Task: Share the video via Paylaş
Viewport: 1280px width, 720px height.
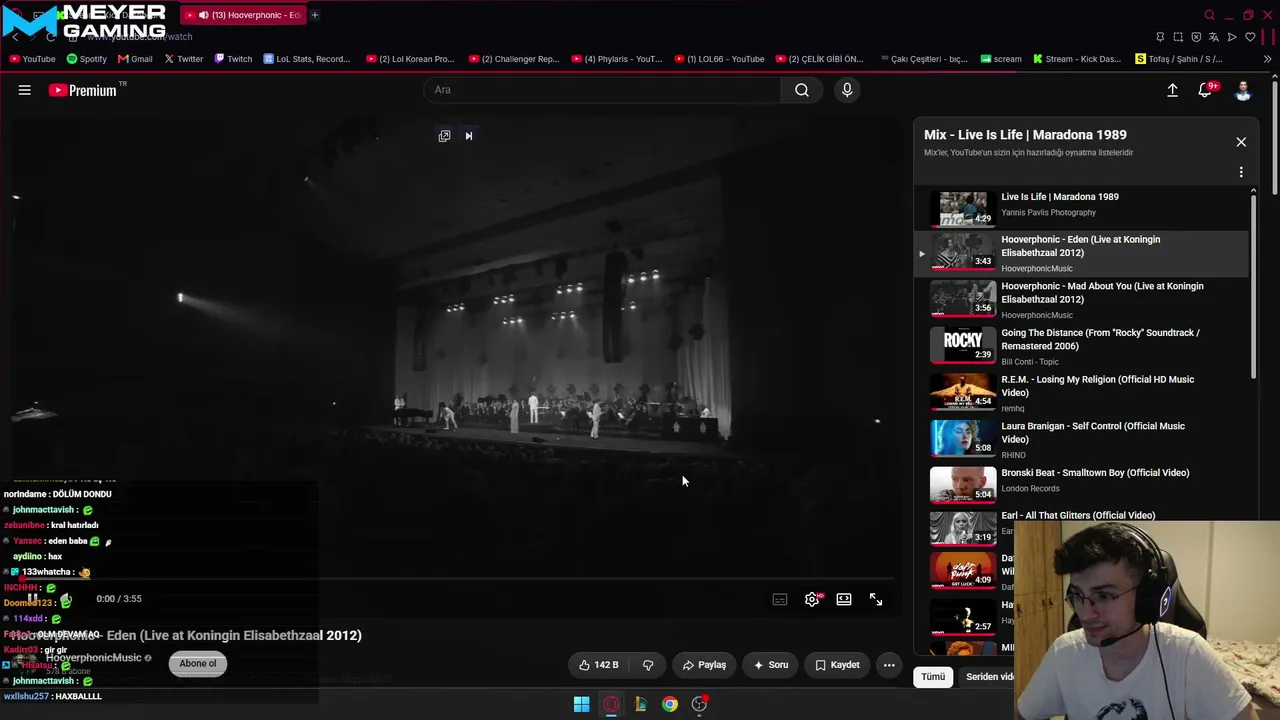Action: click(704, 665)
